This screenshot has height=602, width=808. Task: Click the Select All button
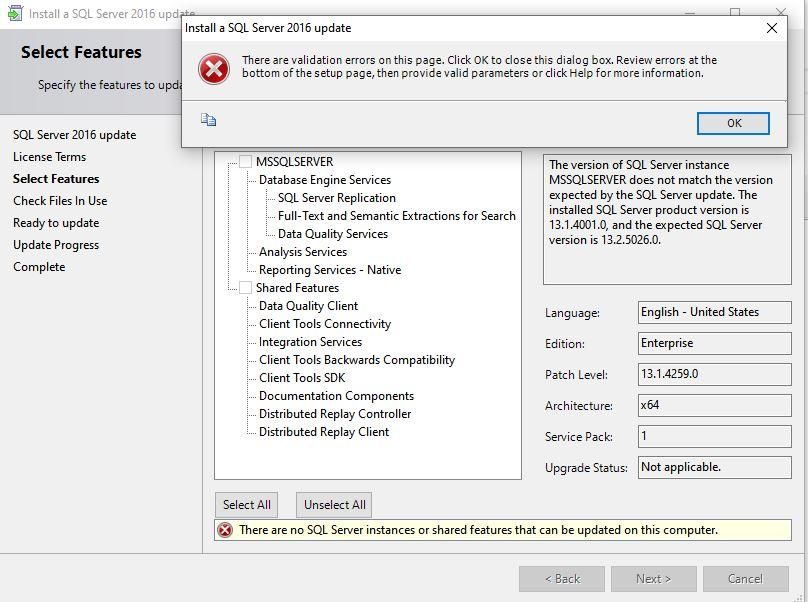pos(246,505)
